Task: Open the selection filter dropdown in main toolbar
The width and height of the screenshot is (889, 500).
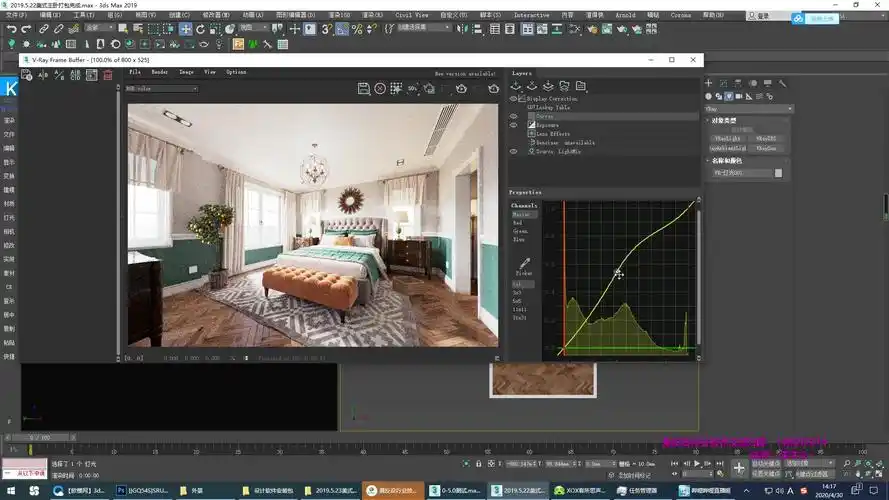Action: coord(100,27)
